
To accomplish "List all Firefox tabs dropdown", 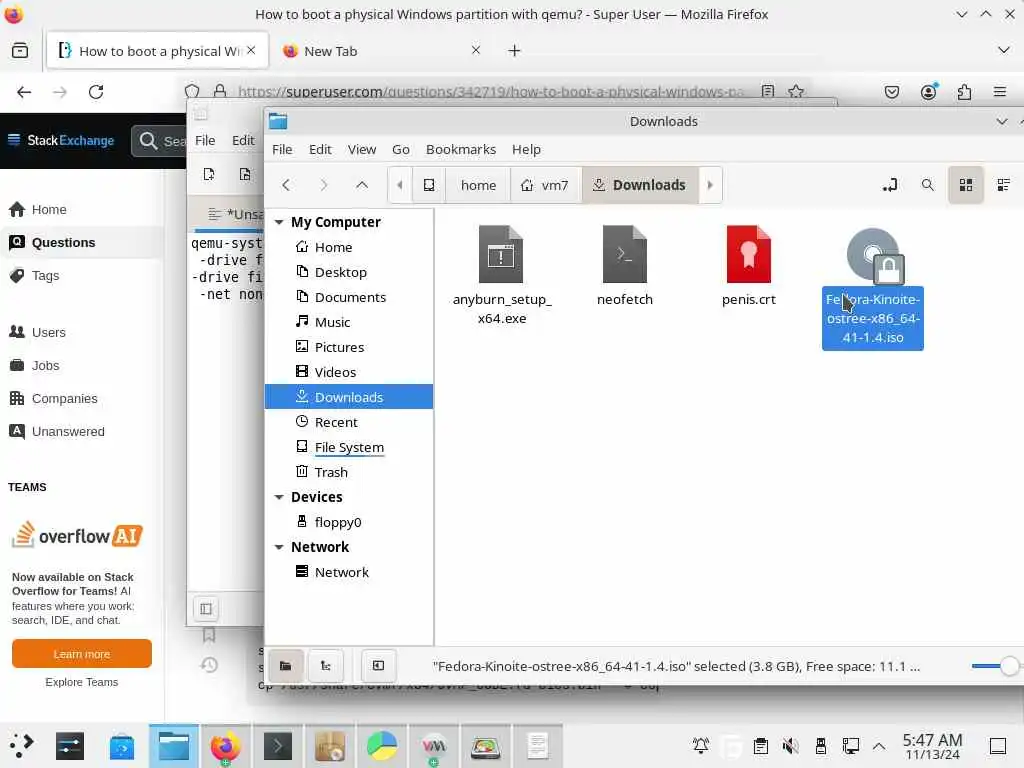I will 1004,50.
